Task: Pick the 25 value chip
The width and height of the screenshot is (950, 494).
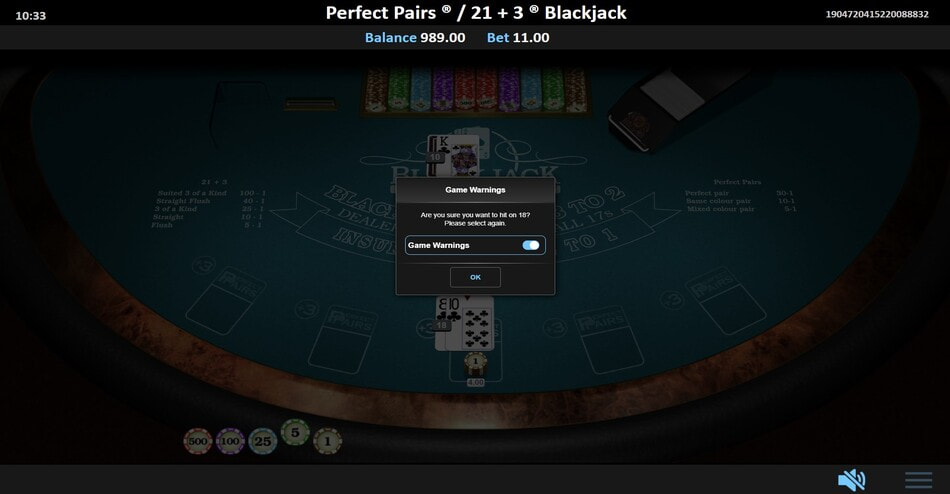Action: tap(262, 441)
